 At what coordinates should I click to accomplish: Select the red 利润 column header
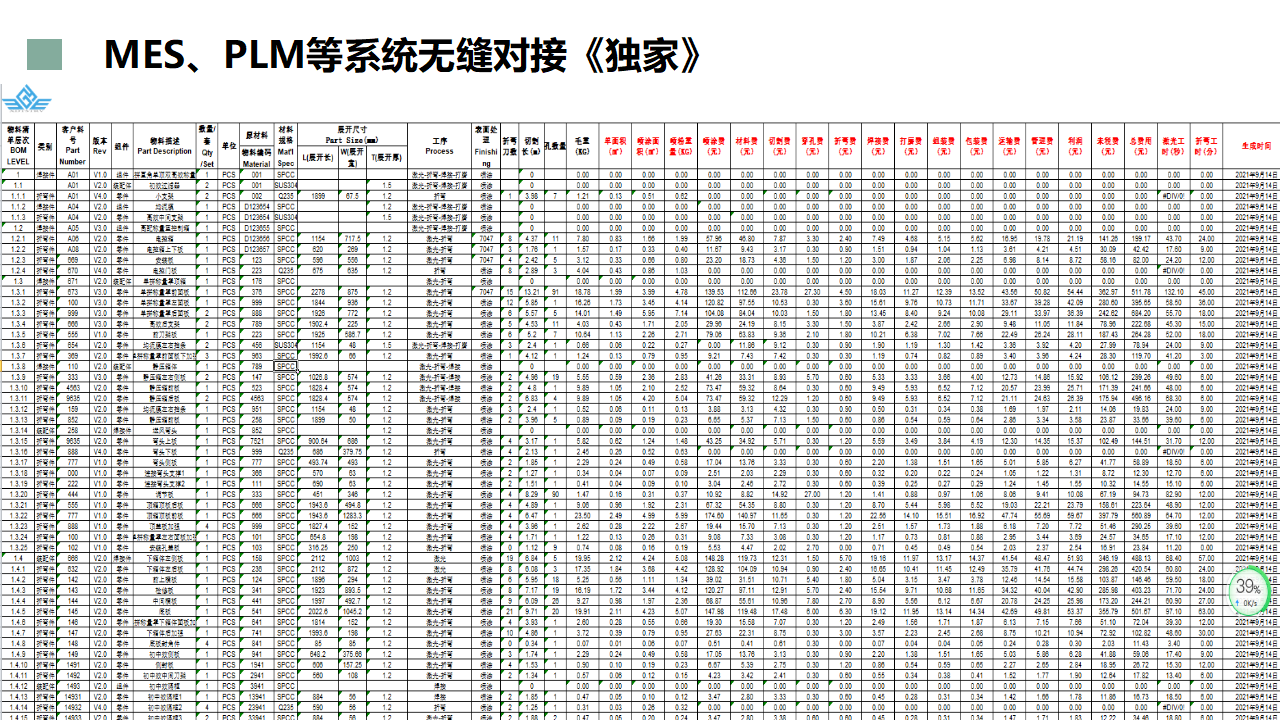(x=1075, y=146)
